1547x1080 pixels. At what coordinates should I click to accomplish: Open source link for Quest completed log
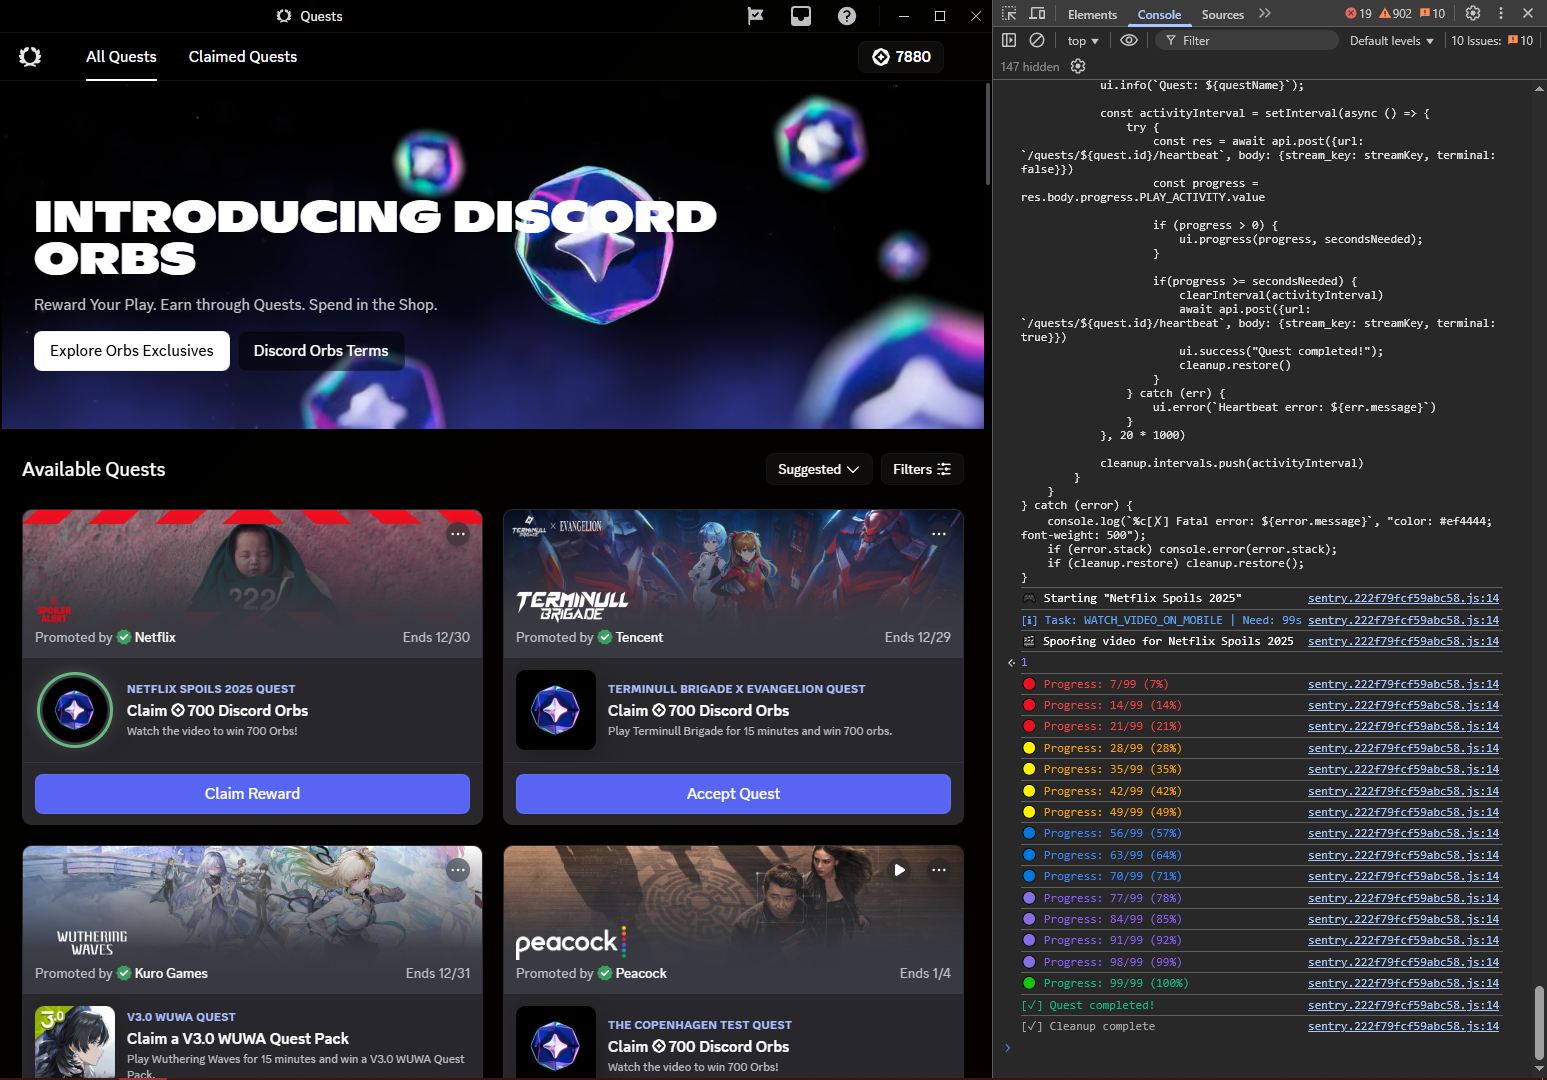click(x=1403, y=1005)
